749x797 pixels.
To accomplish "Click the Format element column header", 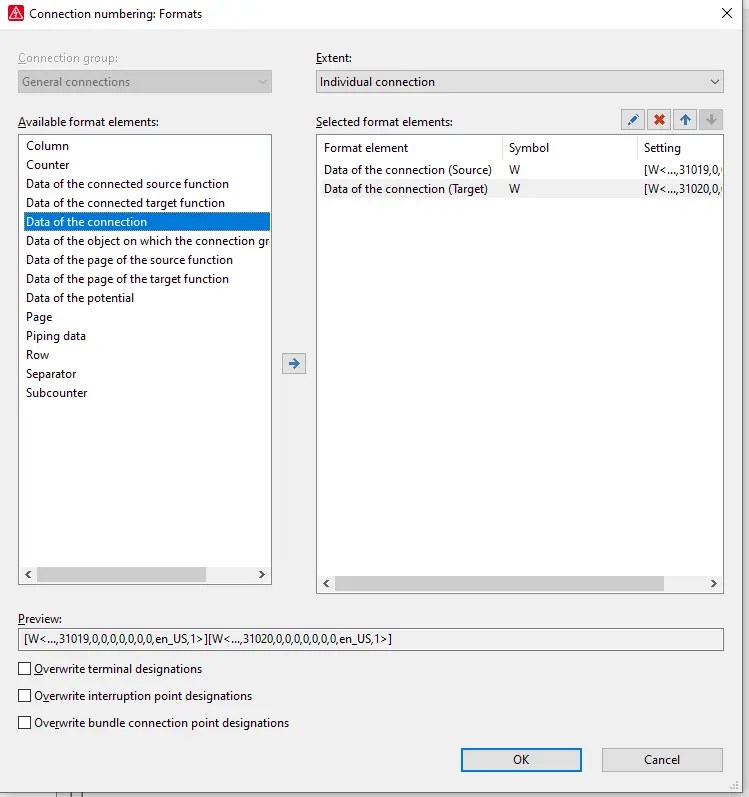I will pos(411,148).
